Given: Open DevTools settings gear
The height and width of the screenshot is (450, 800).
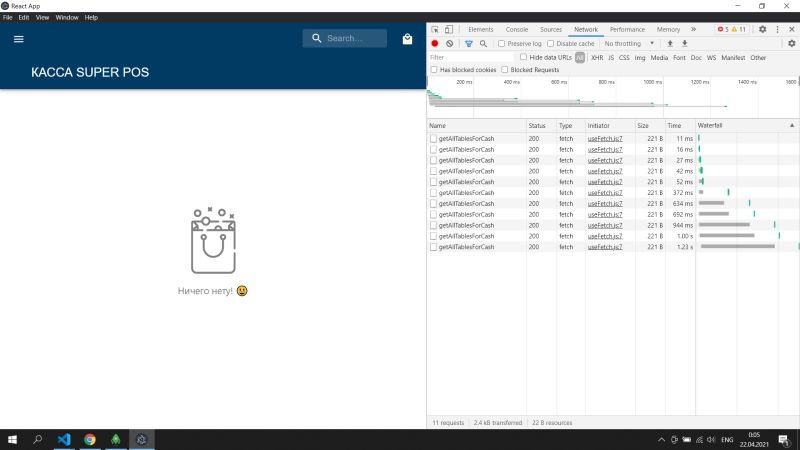Looking at the screenshot, I should pos(762,30).
